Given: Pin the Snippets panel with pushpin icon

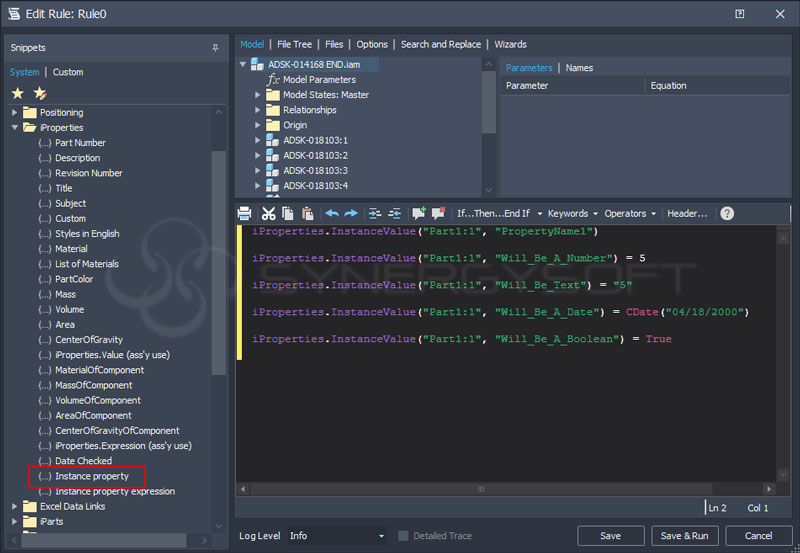Looking at the screenshot, I should coord(215,48).
